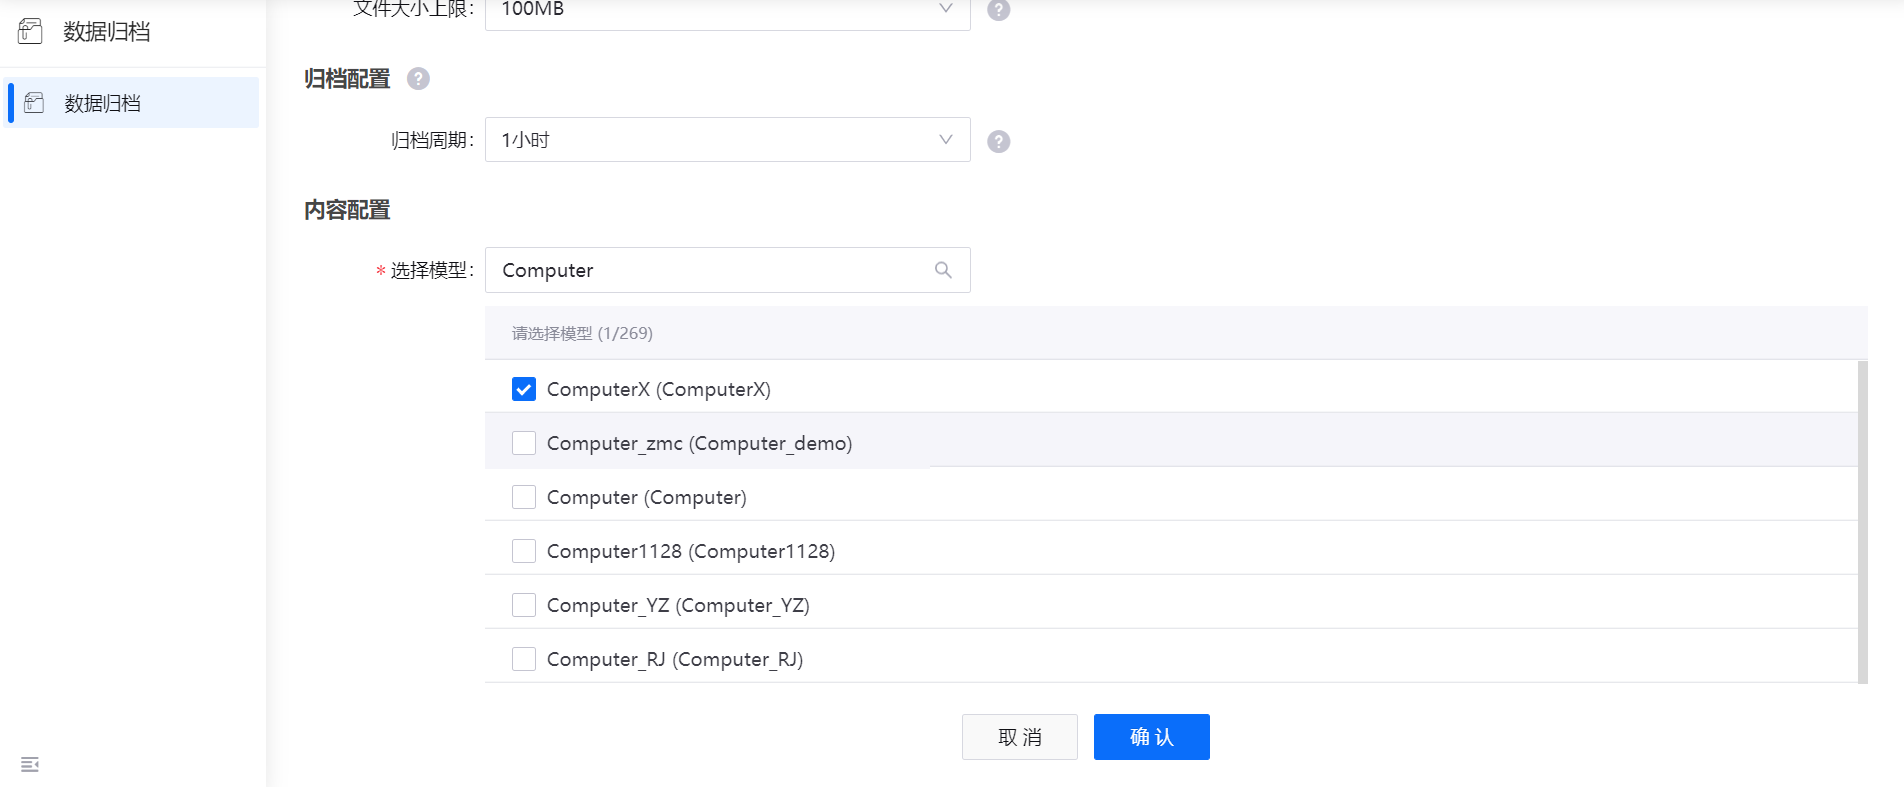Click the 数据归档 sidebar menu item icon
This screenshot has height=787, width=1904.
tap(34, 102)
